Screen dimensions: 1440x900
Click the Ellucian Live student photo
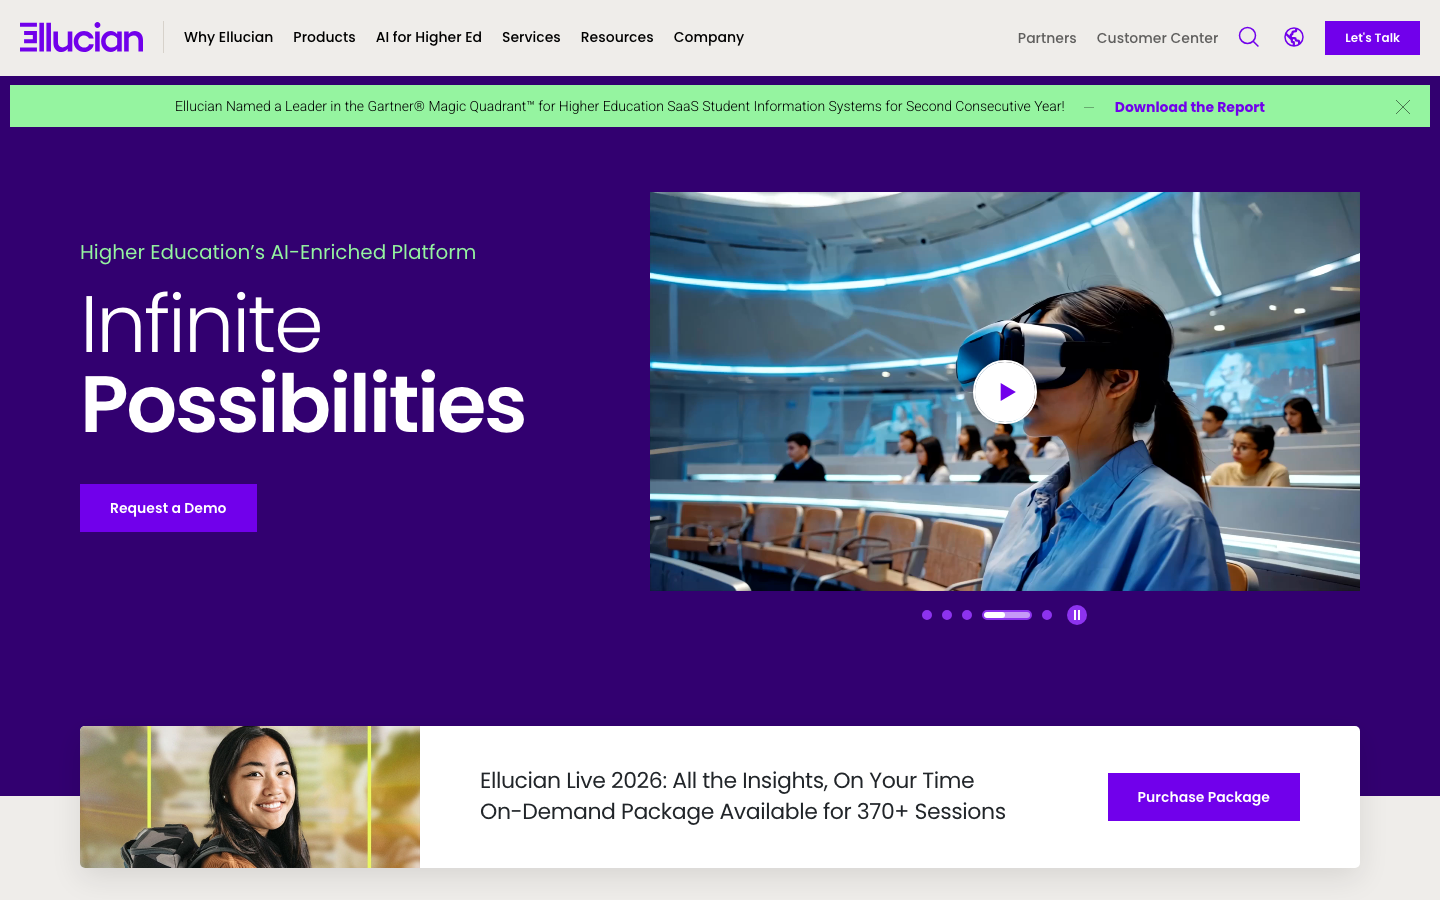click(250, 797)
